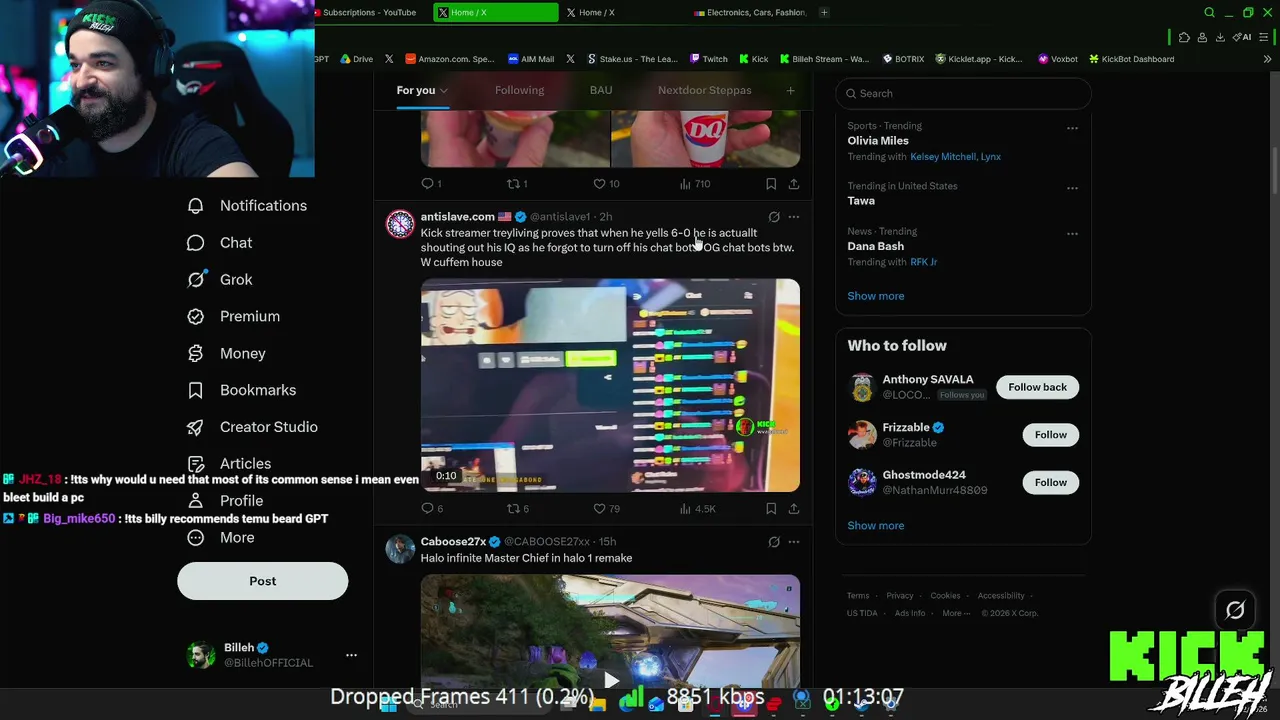Show hidden bookmarks overflow chevron
The width and height of the screenshot is (1280, 720).
pos(1267,59)
